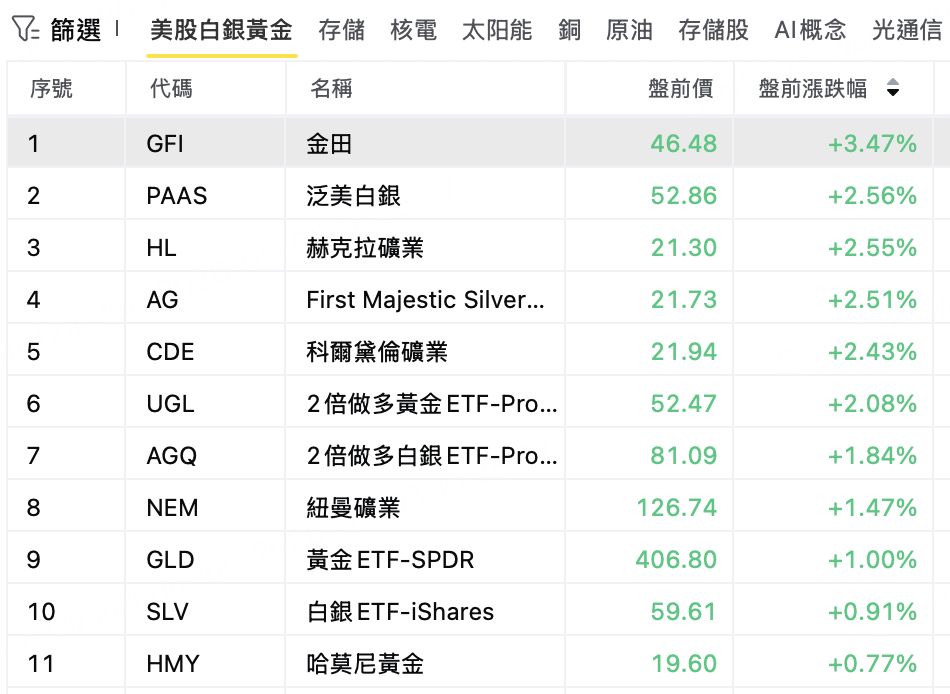This screenshot has height=694, width=950.
Task: Switch to the 太阳能 tab
Action: click(x=497, y=30)
